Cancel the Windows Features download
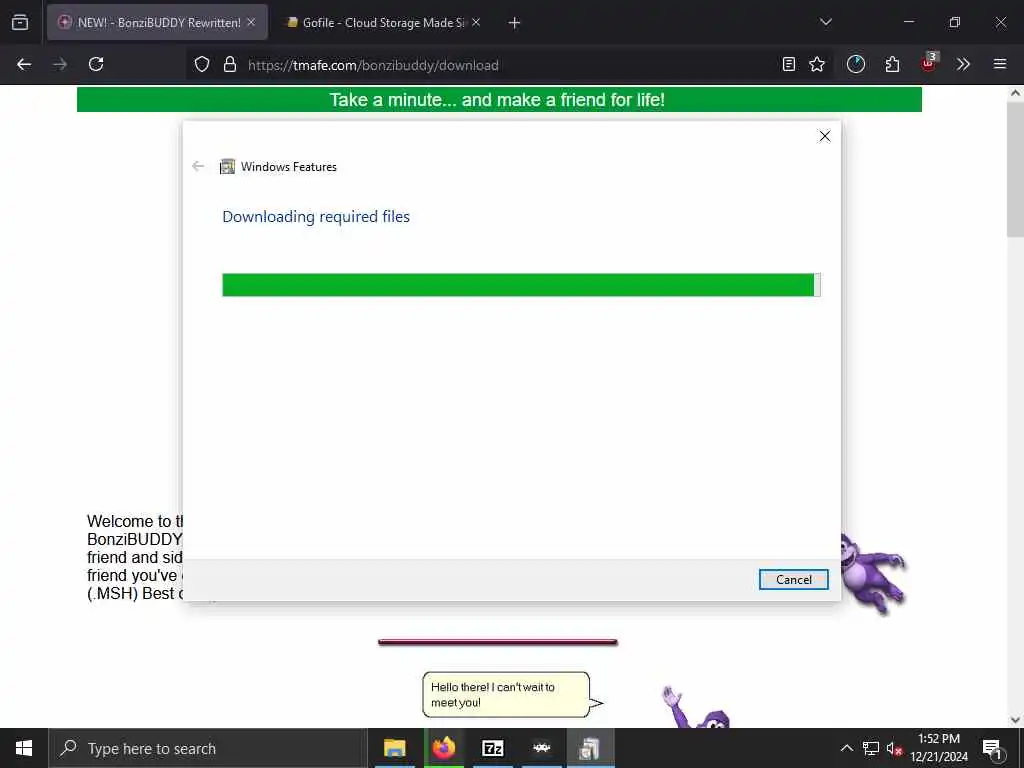Image resolution: width=1024 pixels, height=768 pixels. coord(793,579)
